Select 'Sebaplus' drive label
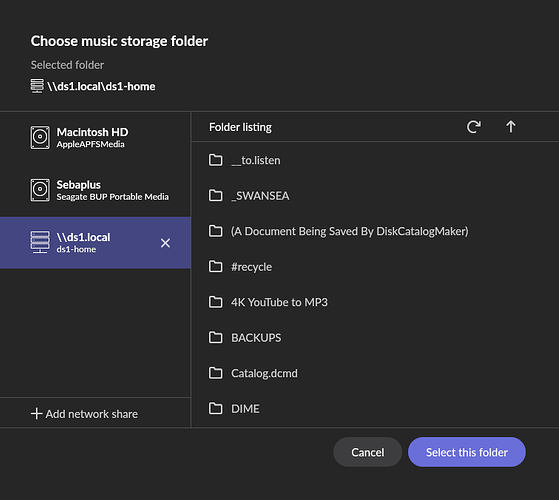This screenshot has height=500, width=559. point(78,185)
